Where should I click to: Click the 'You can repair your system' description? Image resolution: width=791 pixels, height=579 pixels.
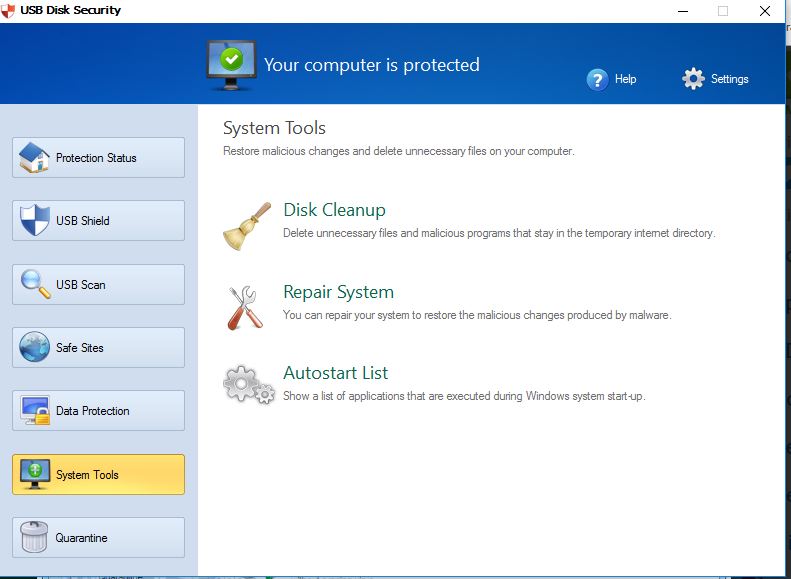(x=477, y=315)
